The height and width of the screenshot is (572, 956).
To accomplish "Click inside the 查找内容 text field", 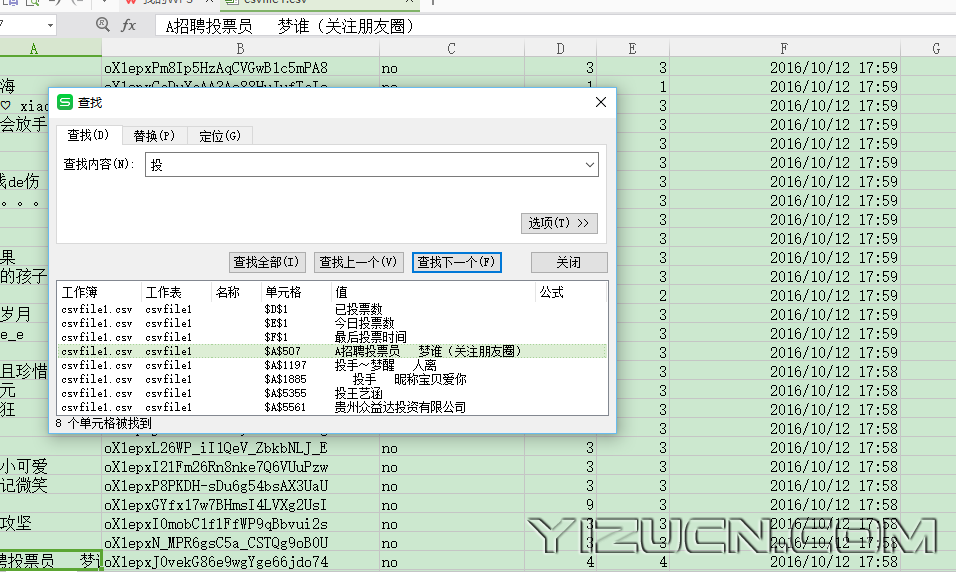I will click(x=360, y=165).
